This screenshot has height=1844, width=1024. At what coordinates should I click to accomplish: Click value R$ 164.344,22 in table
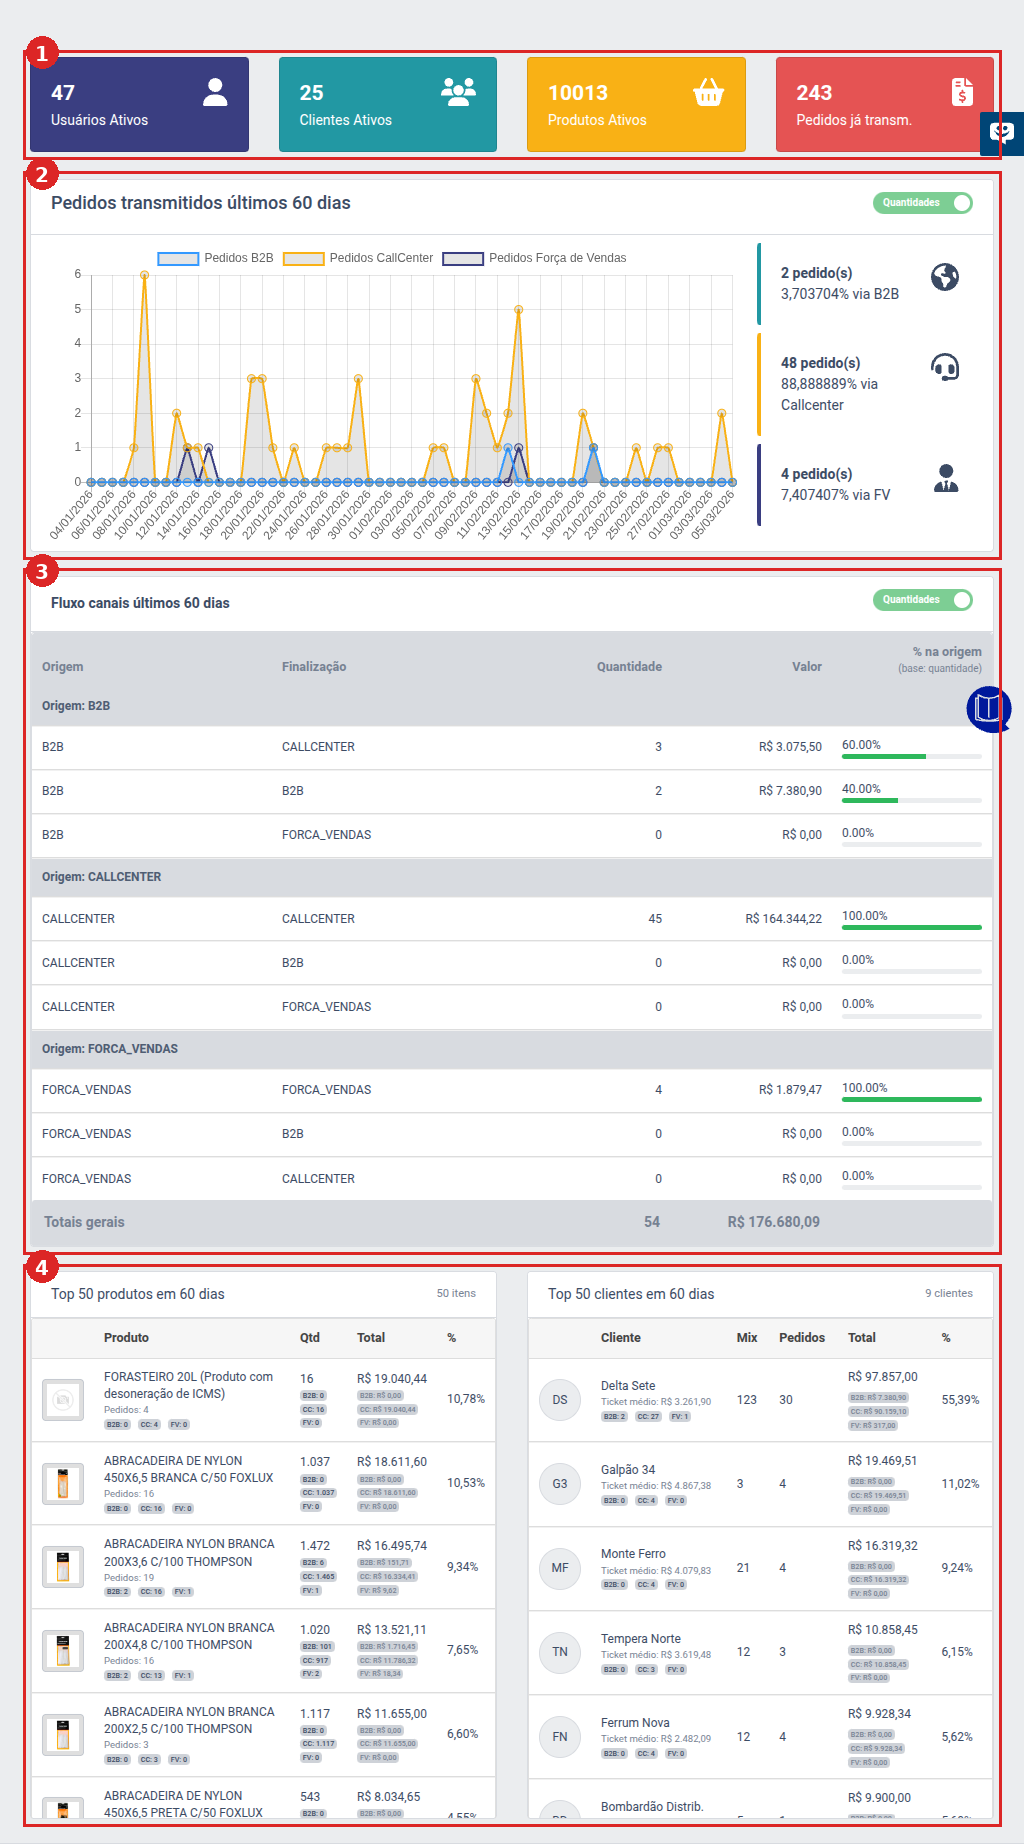coord(783,919)
